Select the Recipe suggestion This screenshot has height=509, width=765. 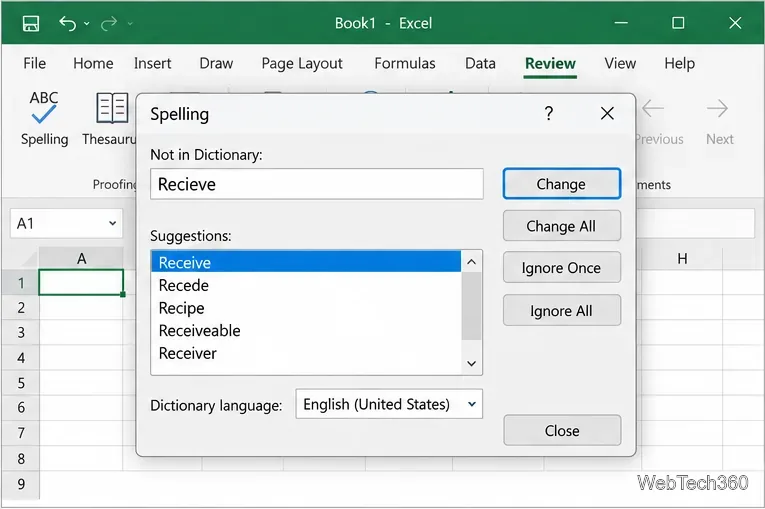pos(306,308)
